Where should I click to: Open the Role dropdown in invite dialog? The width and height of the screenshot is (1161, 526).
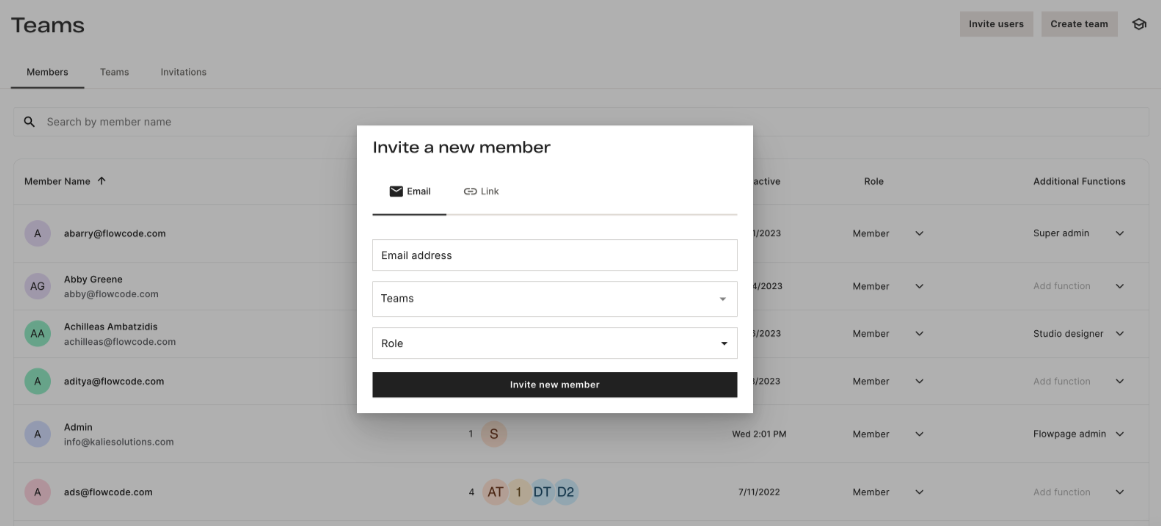[x=554, y=343]
